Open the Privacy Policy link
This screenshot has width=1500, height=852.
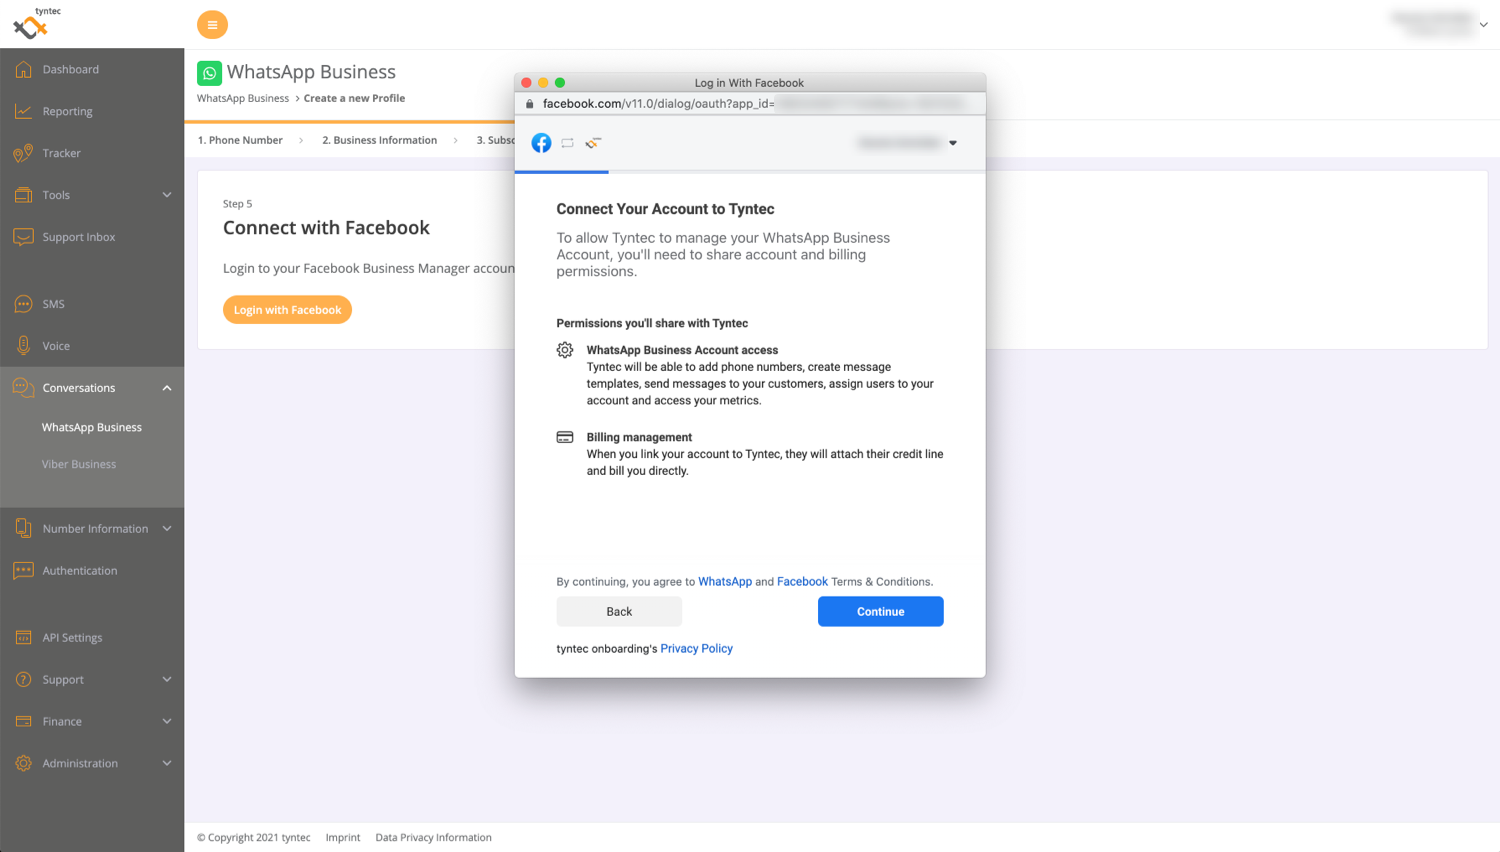[x=696, y=648]
